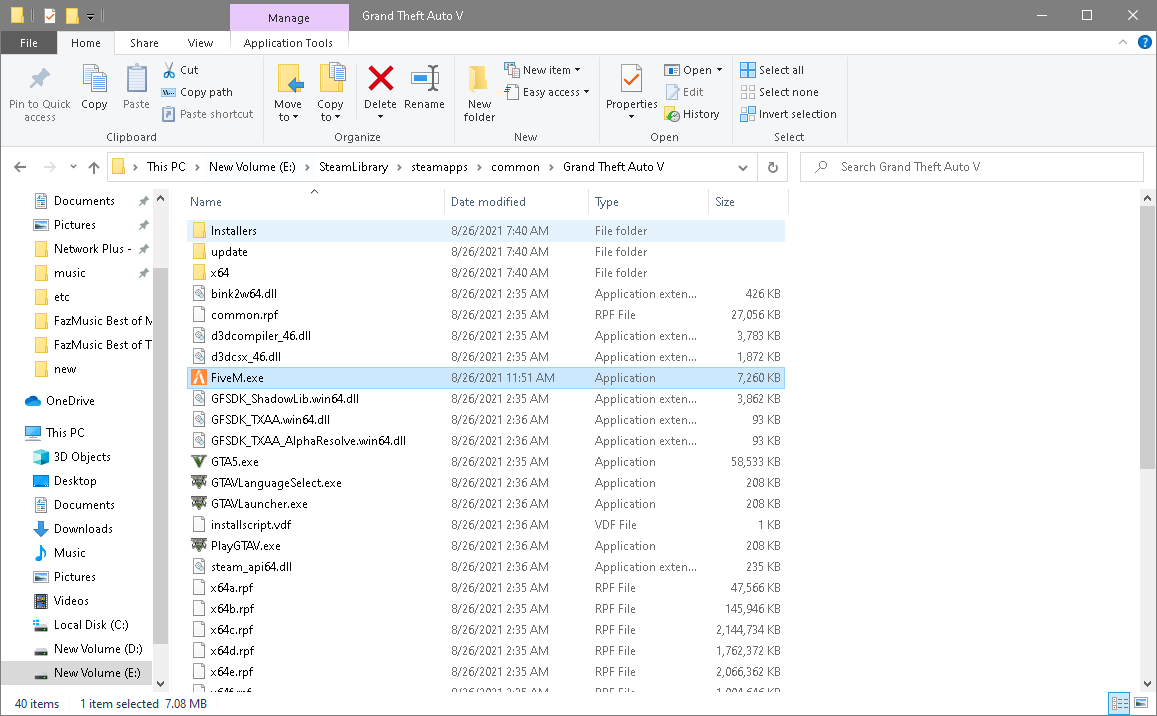Click the file list vertical scrollbar
Screen dimensions: 1157x716
(x=1147, y=337)
